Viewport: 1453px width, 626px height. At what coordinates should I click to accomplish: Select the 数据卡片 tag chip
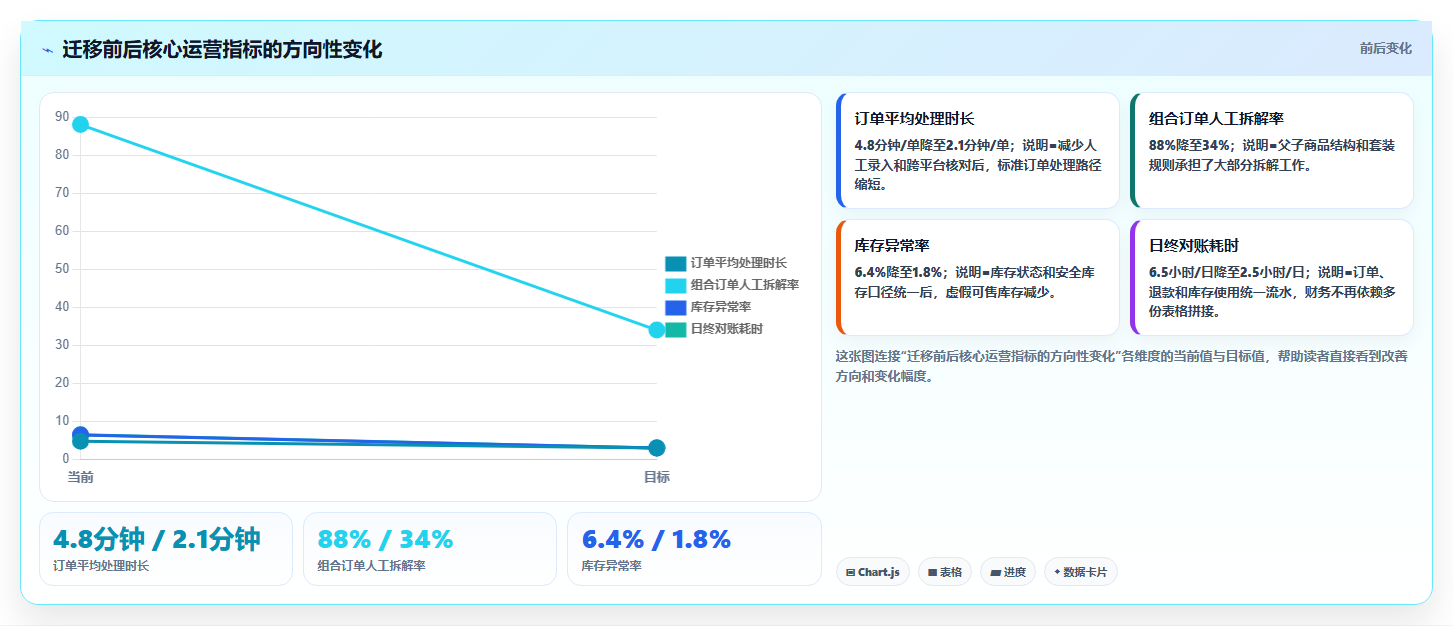(x=1081, y=572)
